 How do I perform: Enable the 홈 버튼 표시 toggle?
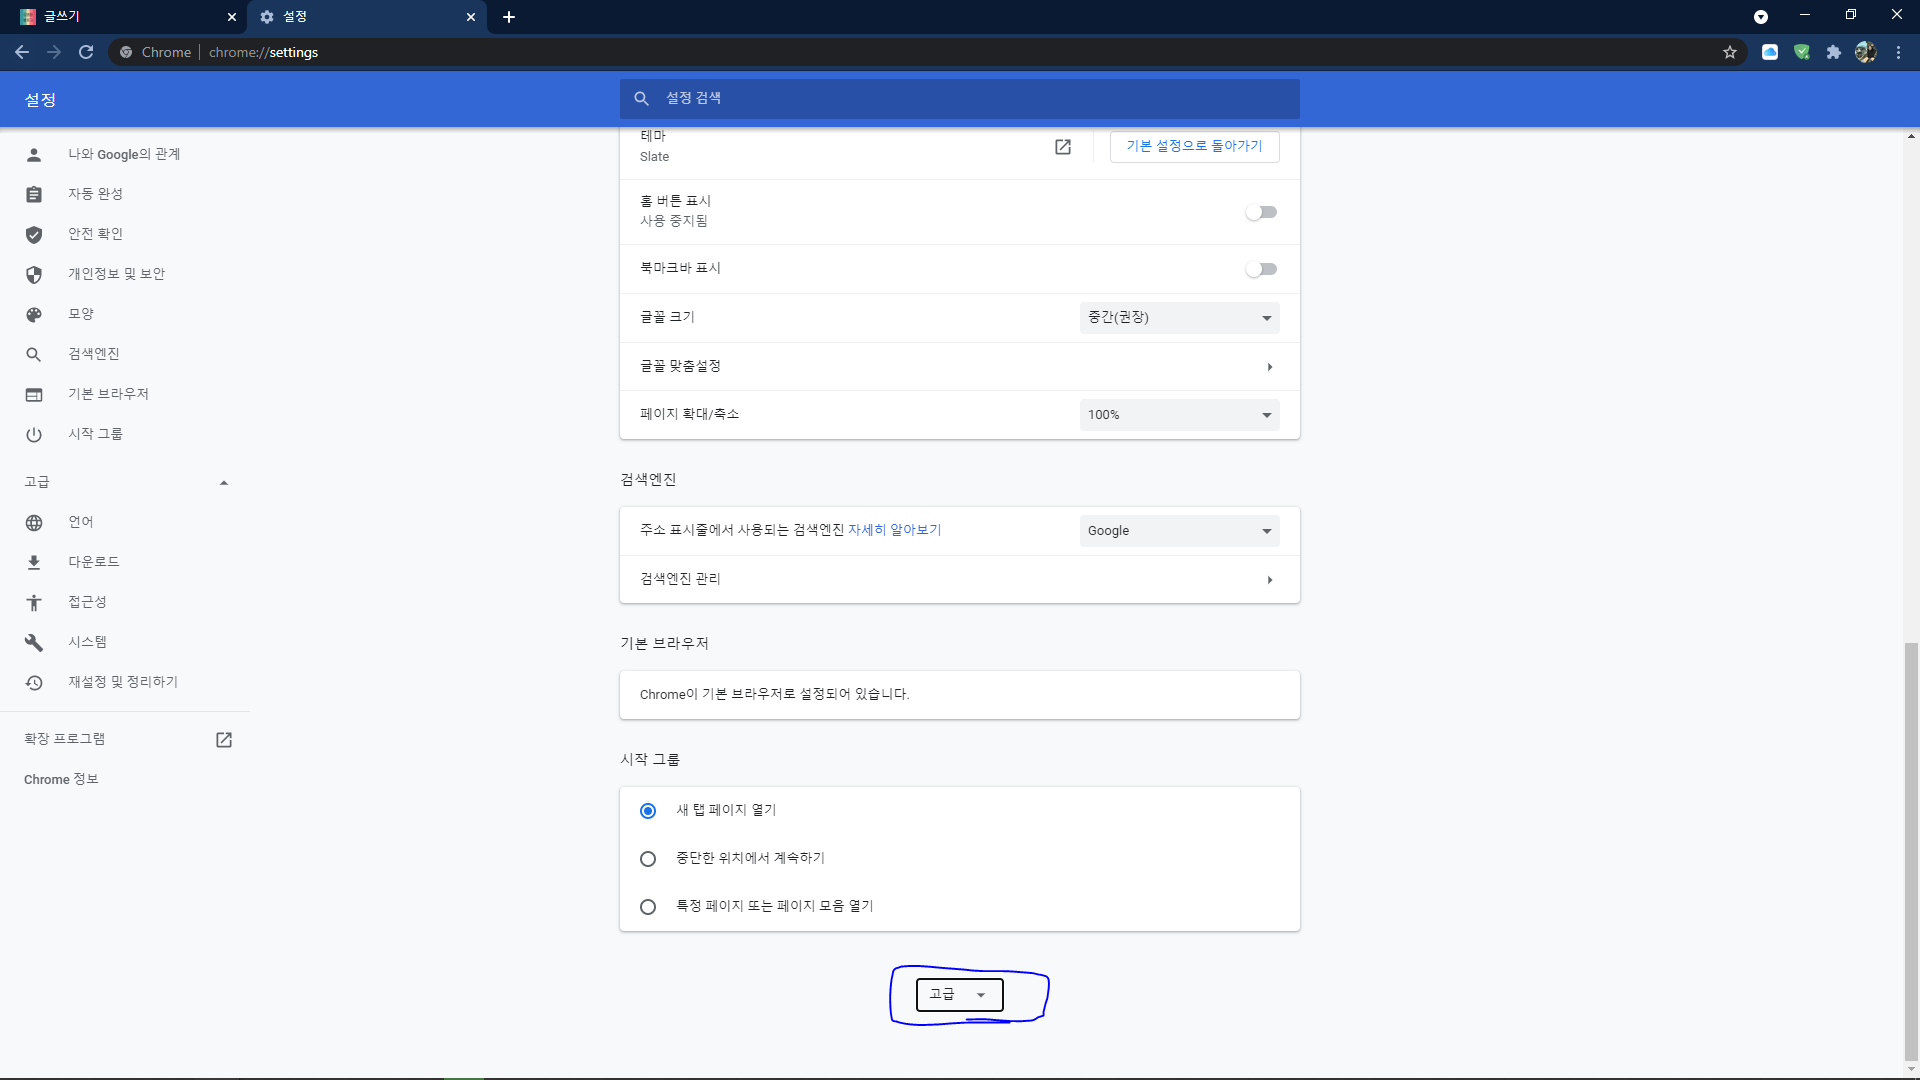[1261, 212]
